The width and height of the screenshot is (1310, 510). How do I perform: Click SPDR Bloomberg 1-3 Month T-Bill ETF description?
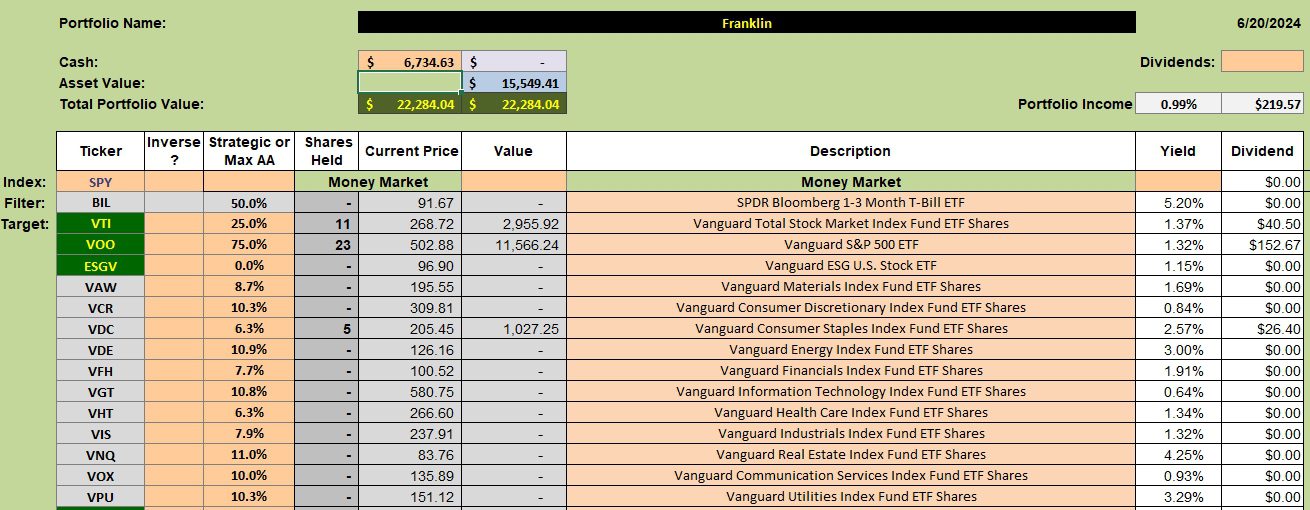click(851, 203)
